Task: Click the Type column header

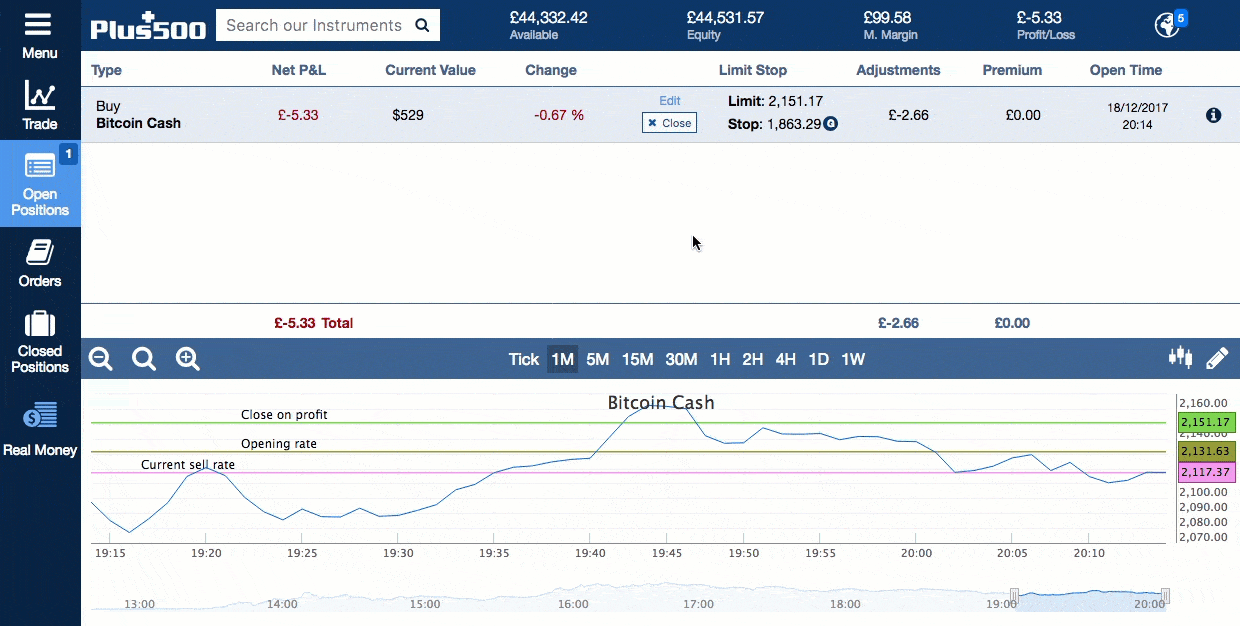Action: click(x=107, y=70)
